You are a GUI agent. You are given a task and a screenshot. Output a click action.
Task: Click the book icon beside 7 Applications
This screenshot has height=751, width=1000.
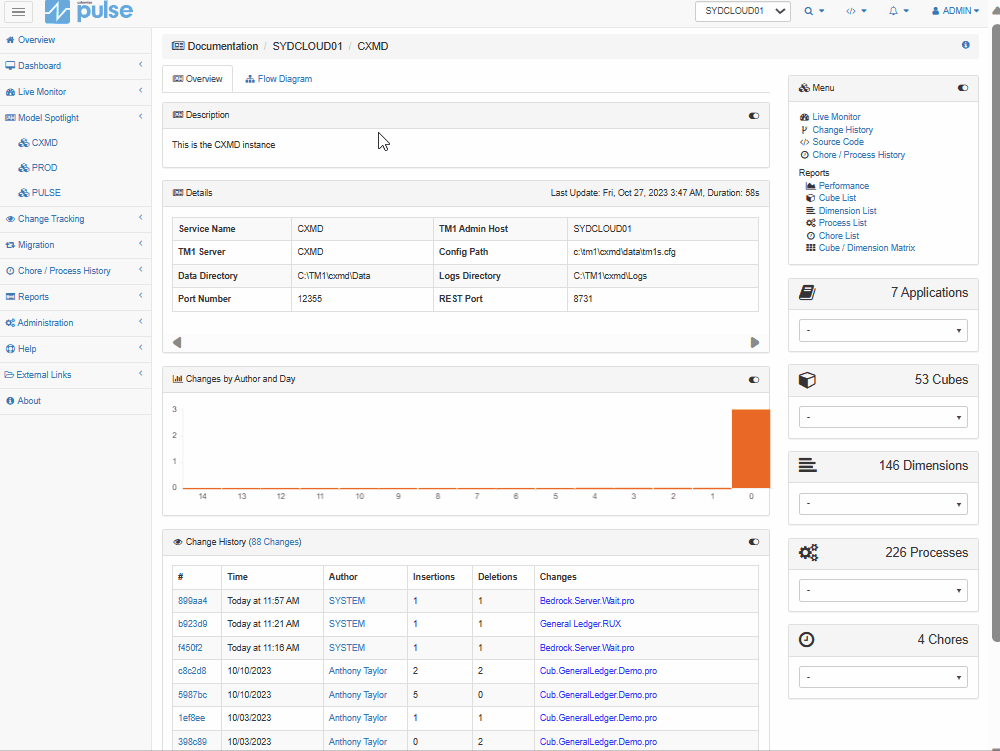point(807,293)
